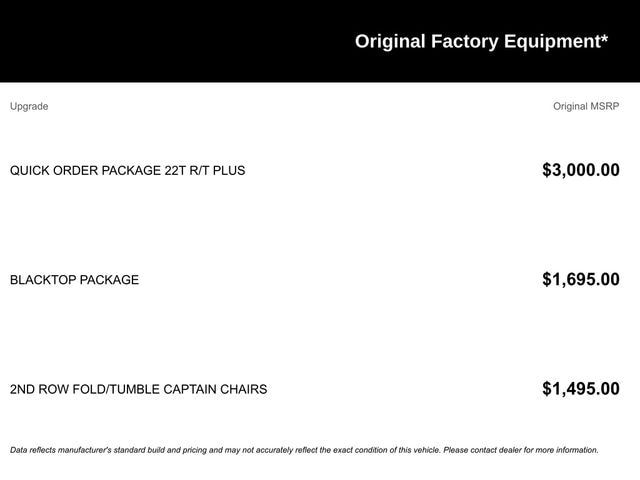
Task: Click 'R/T PLUS' in the first row
Action: pos(217,170)
